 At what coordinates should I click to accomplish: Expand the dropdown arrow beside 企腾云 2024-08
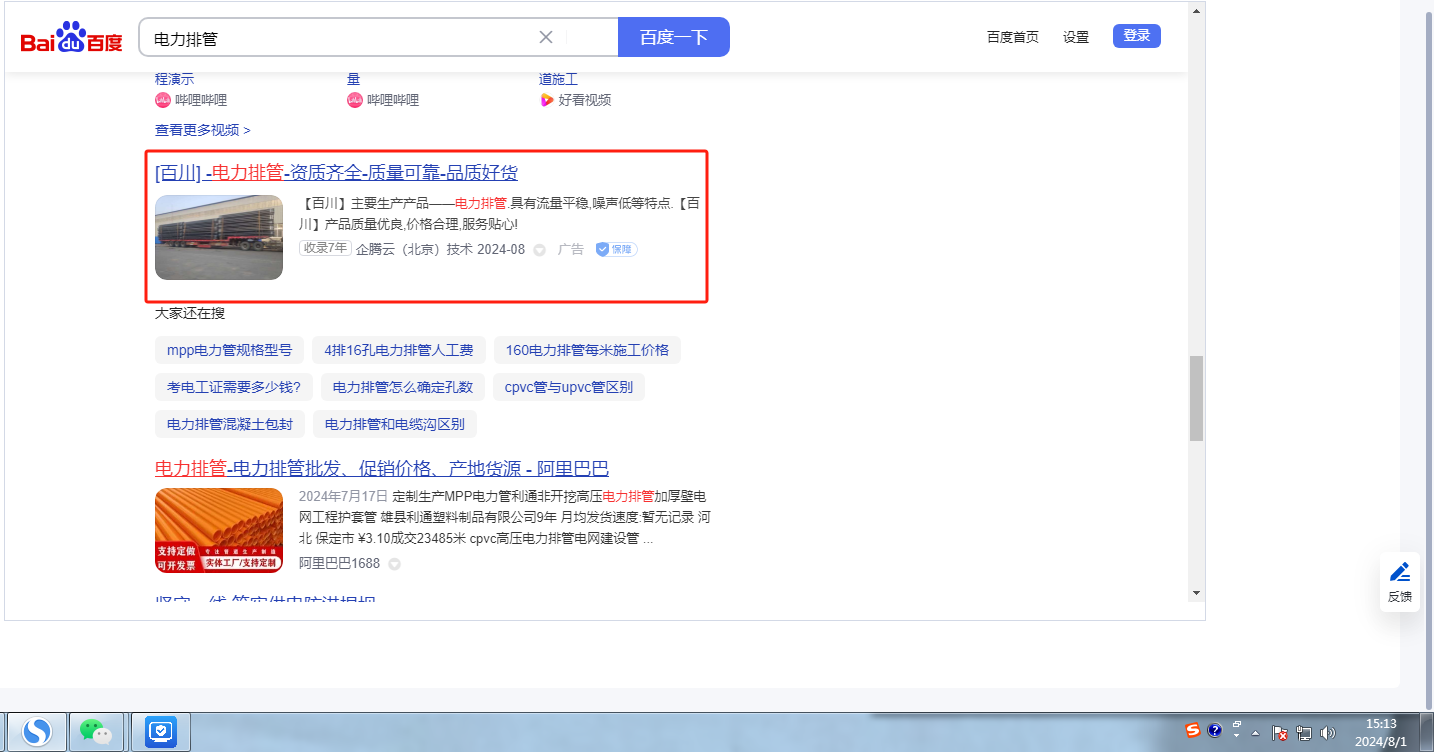tap(539, 250)
